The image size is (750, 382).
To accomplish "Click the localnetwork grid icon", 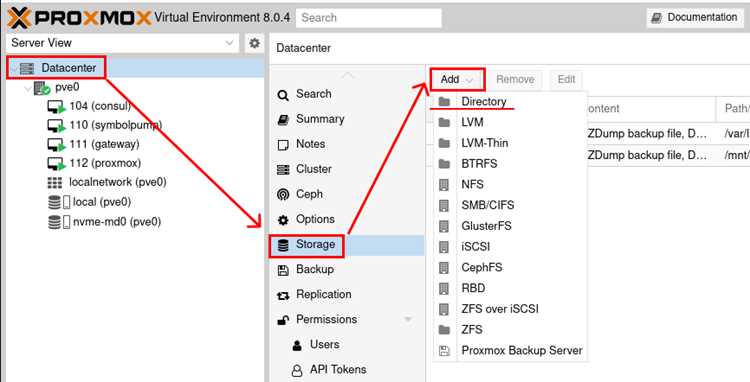I will tap(55, 183).
